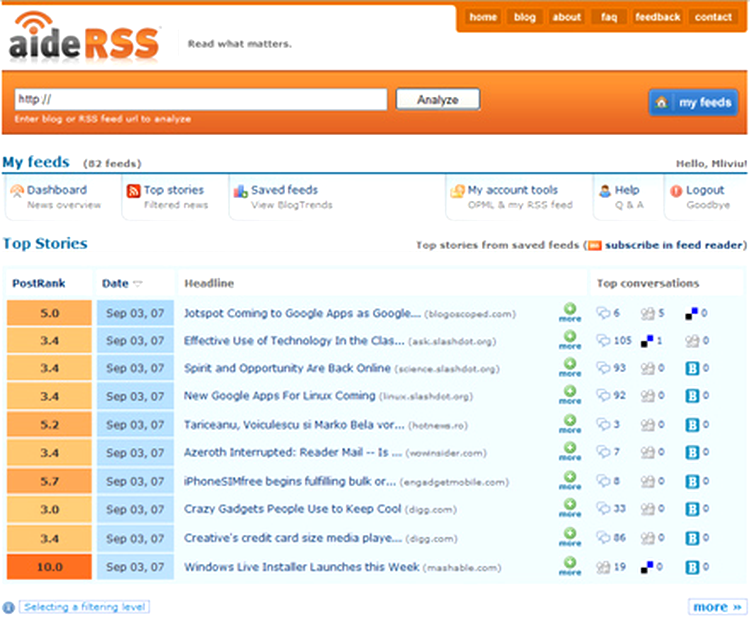Image resolution: width=750 pixels, height=624 pixels.
Task: Open Jotspot Coming to Google Apps headline
Action: 302,313
